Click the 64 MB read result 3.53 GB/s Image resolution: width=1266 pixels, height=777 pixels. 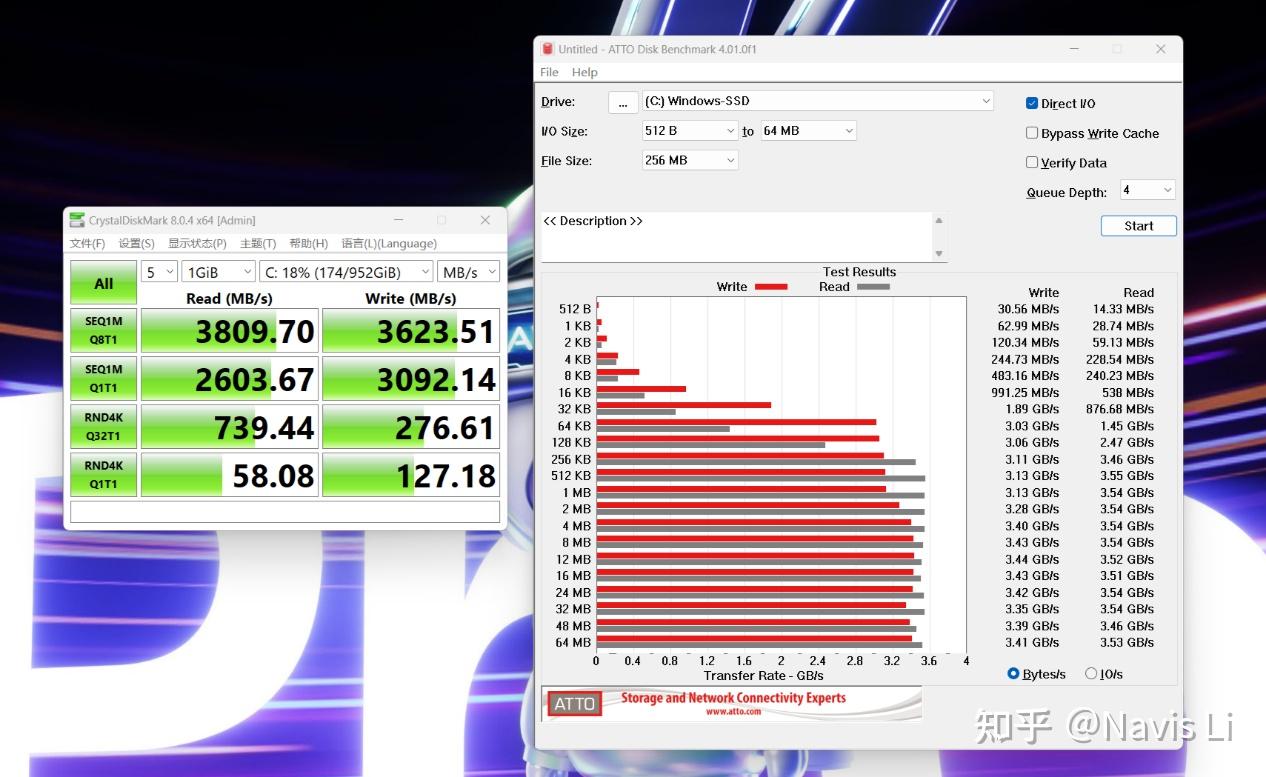pyautogui.click(x=1126, y=642)
